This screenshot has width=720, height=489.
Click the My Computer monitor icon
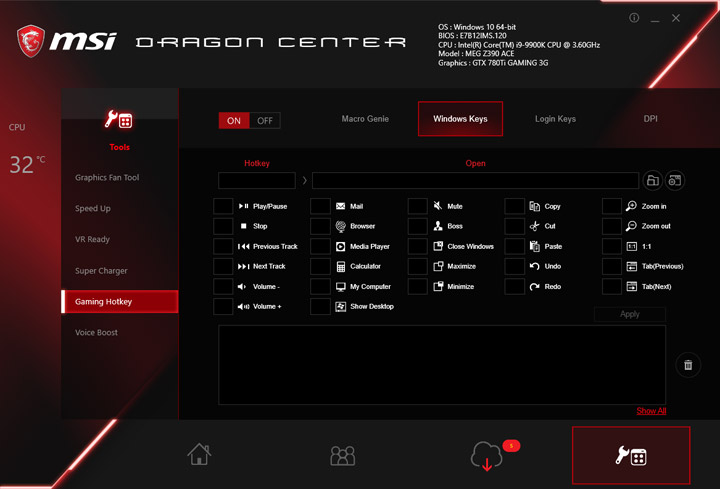[341, 287]
